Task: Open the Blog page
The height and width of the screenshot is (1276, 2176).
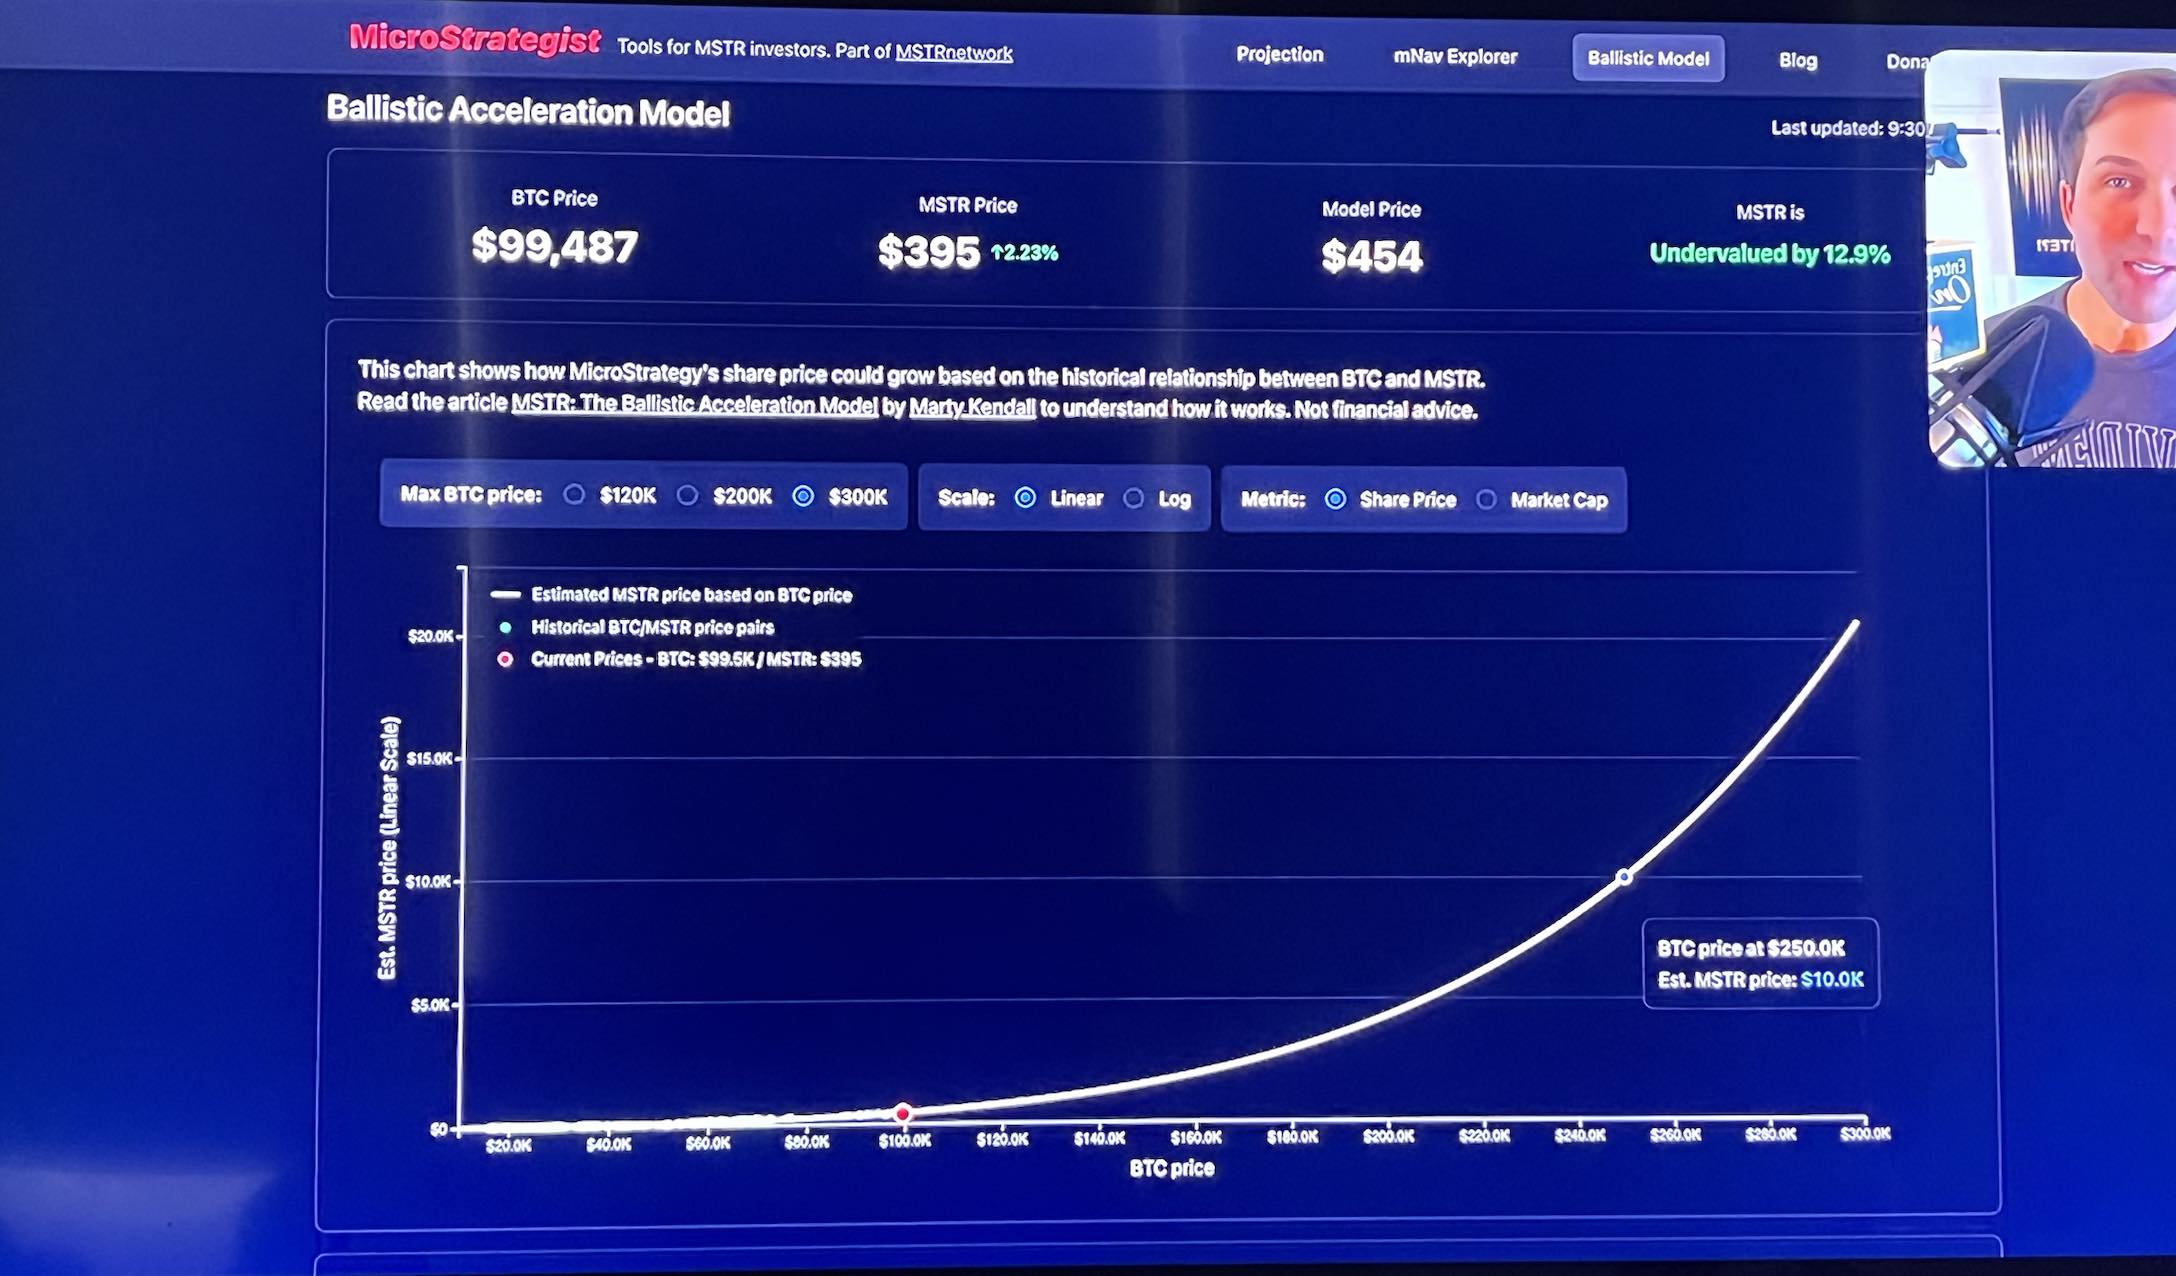Action: tap(1797, 60)
